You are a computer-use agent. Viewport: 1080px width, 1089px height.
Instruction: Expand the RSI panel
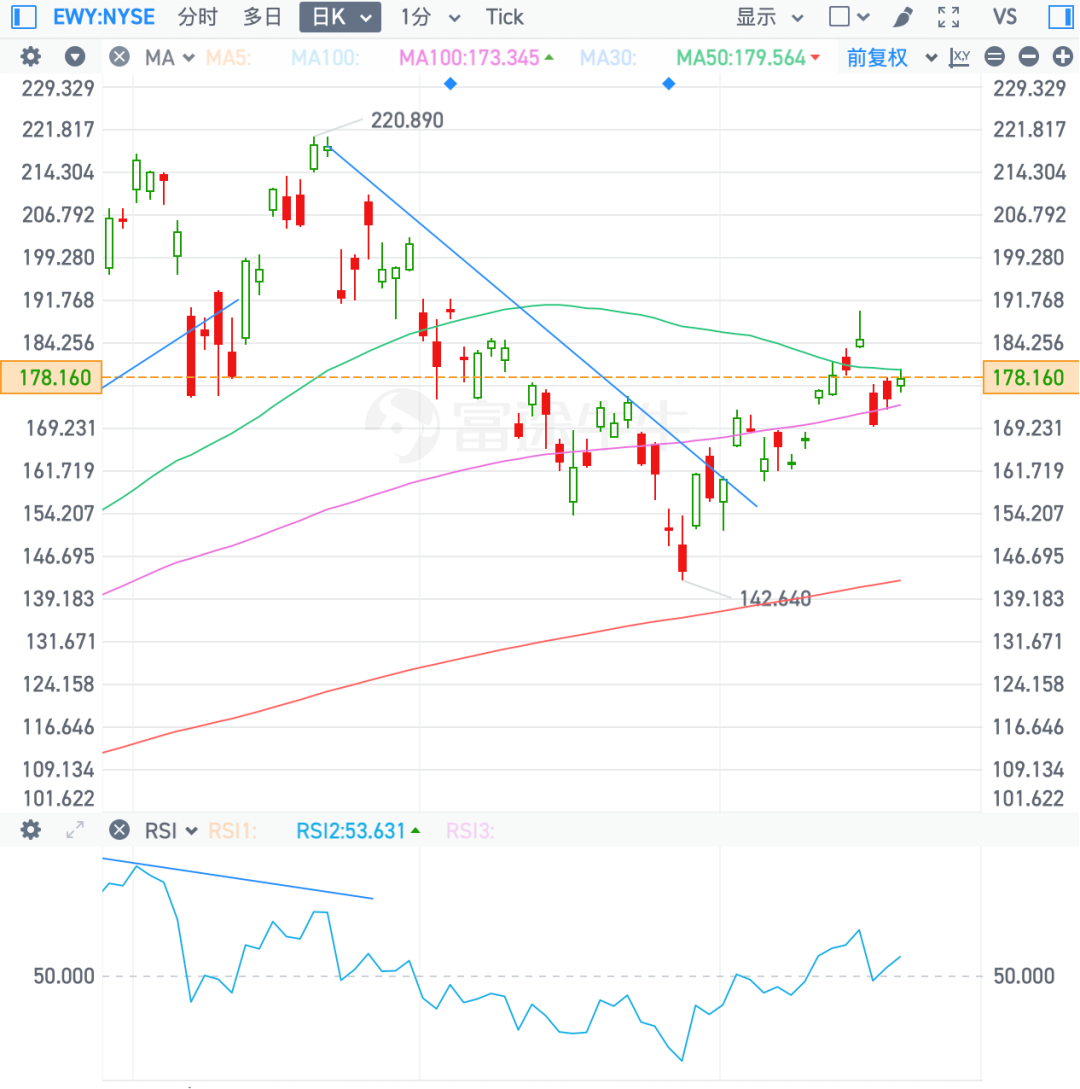click(x=74, y=830)
